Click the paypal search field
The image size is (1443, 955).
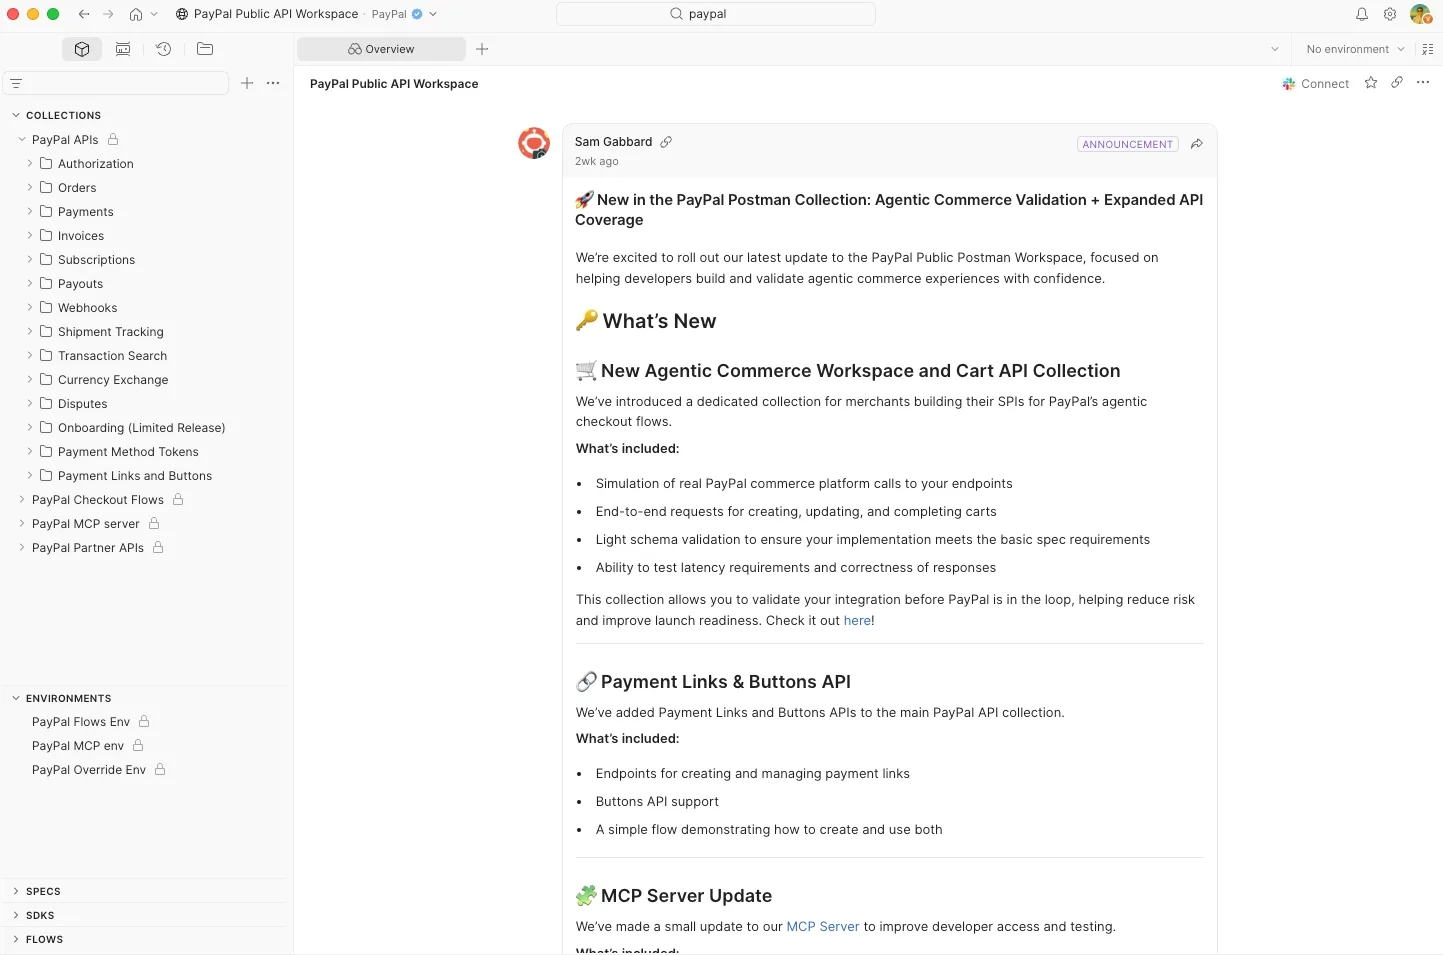click(x=716, y=14)
